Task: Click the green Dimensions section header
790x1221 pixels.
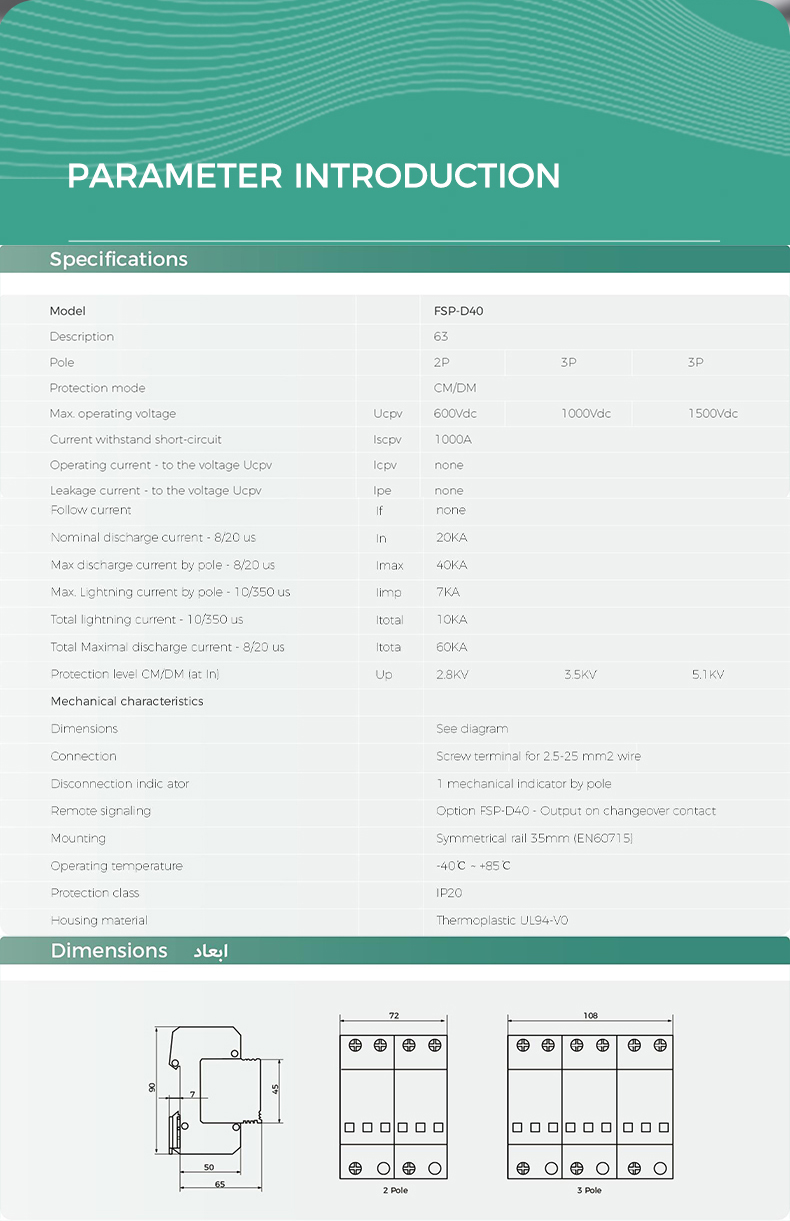Action: 394,951
